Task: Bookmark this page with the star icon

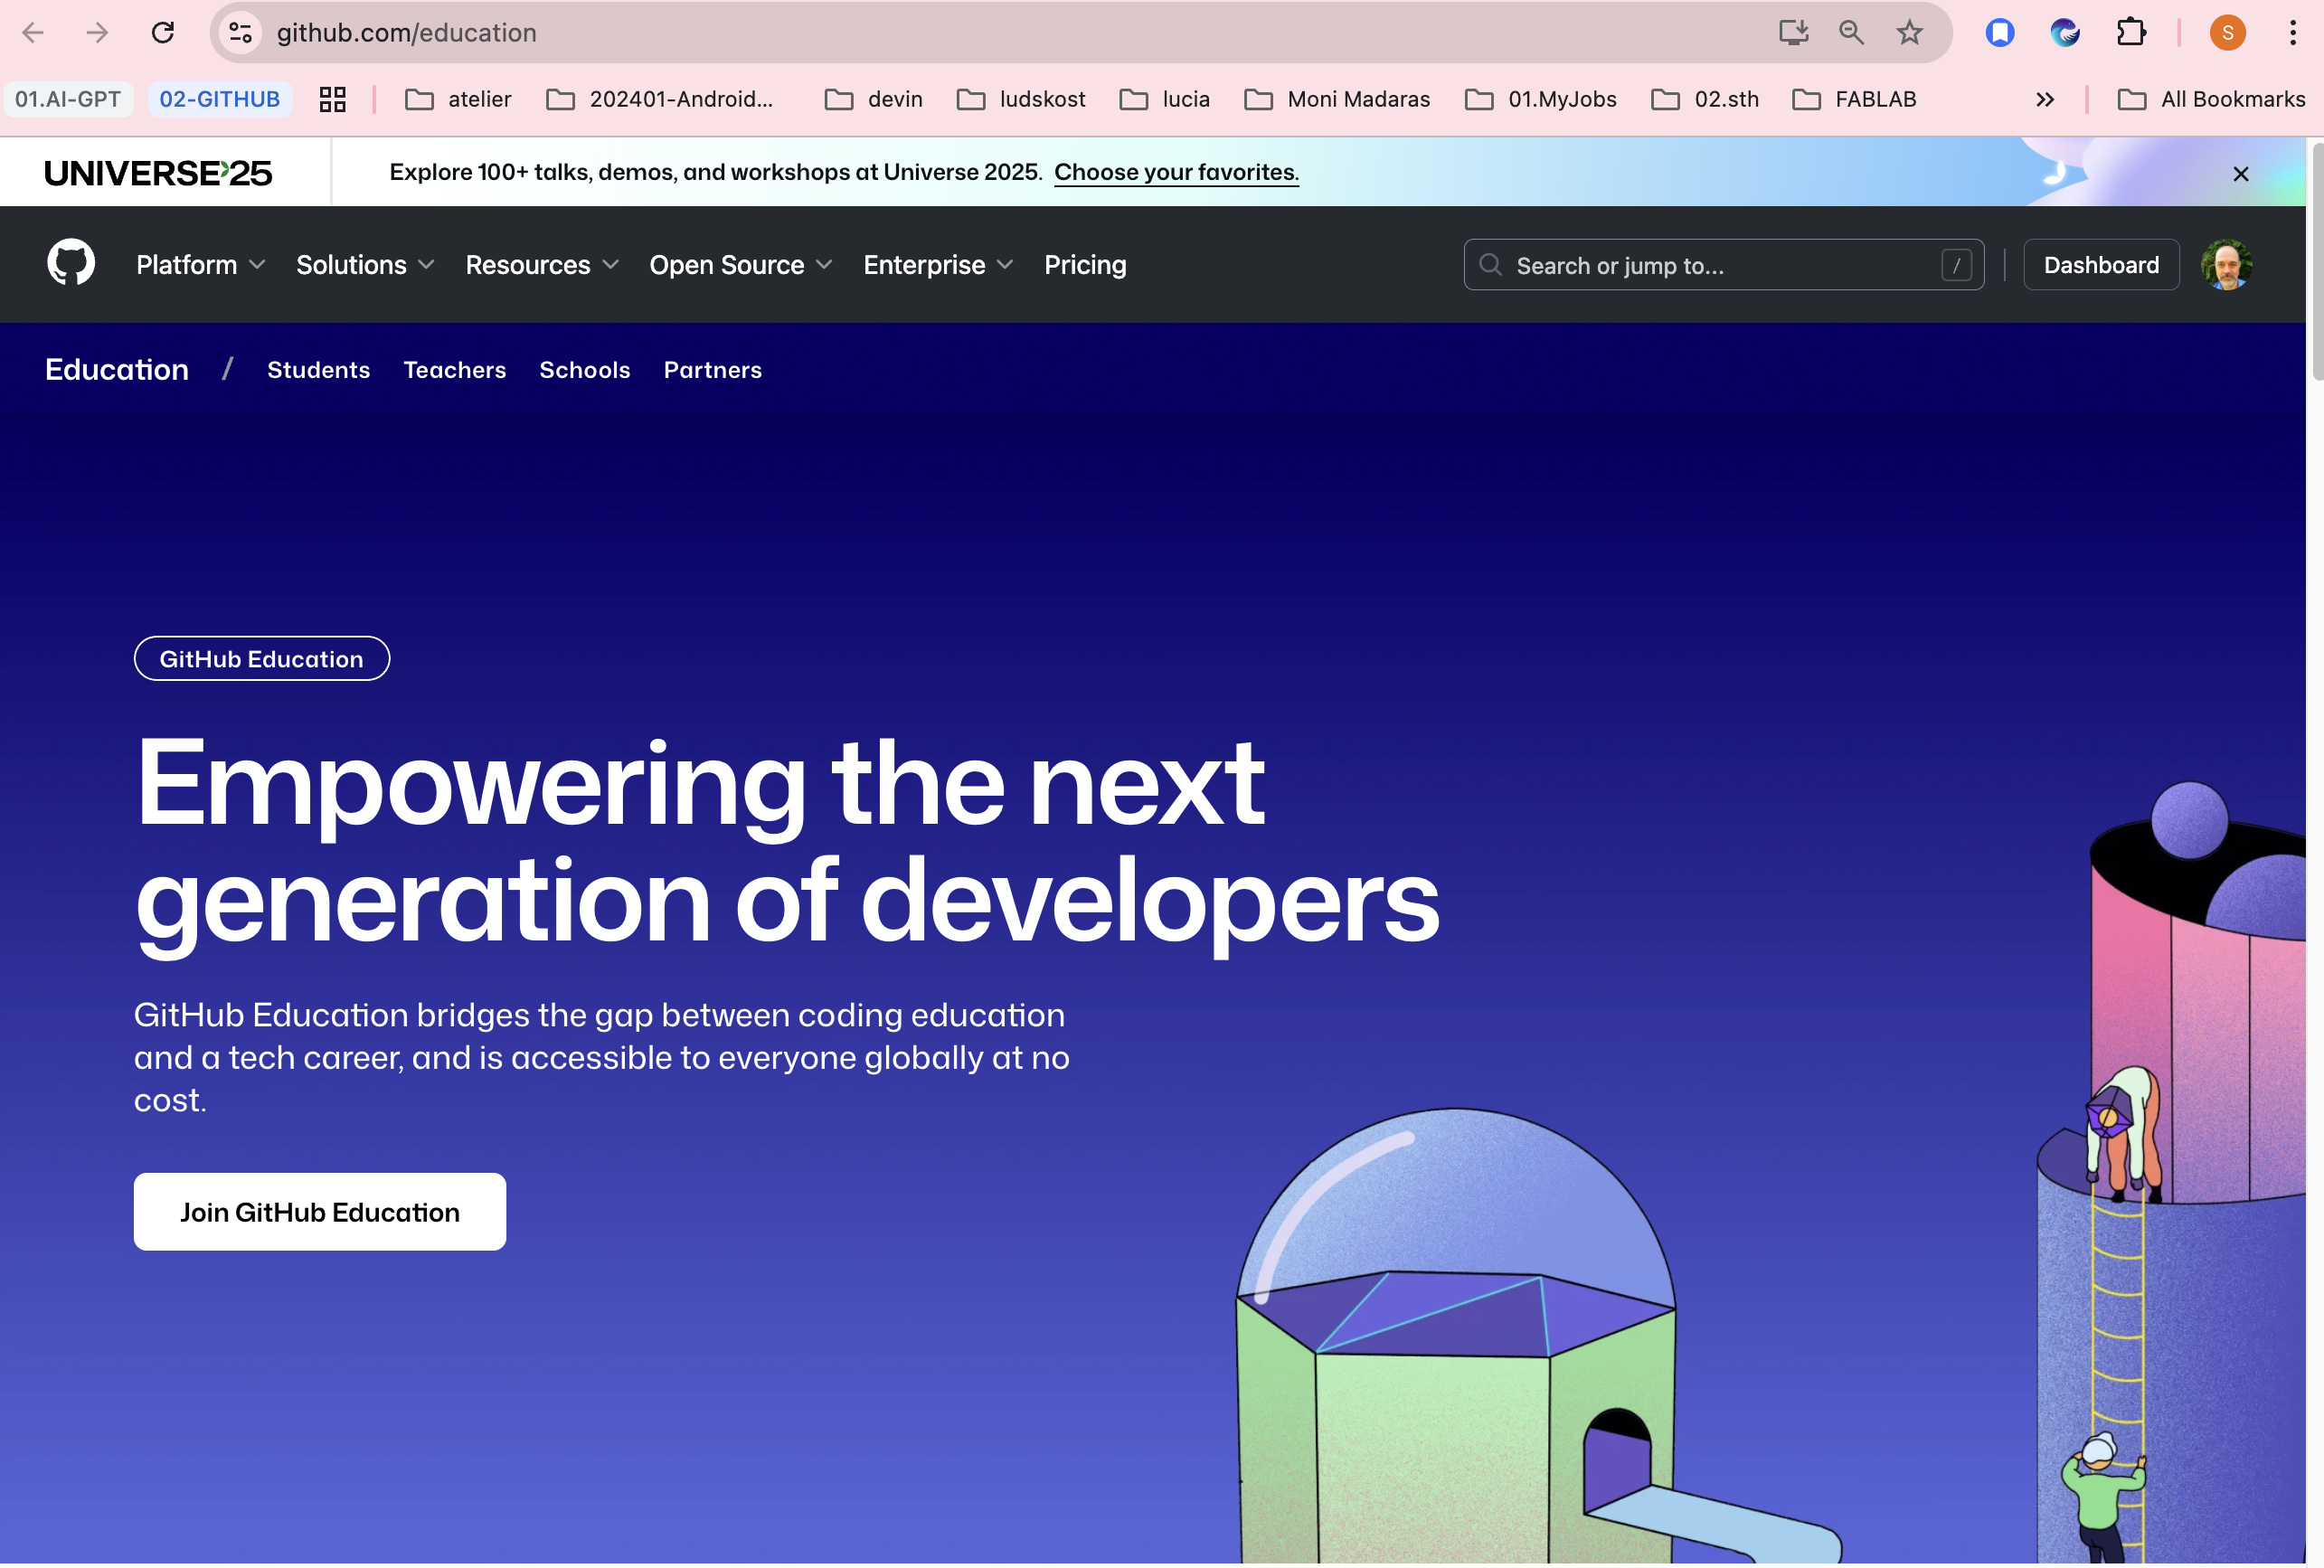Action: coord(1908,32)
